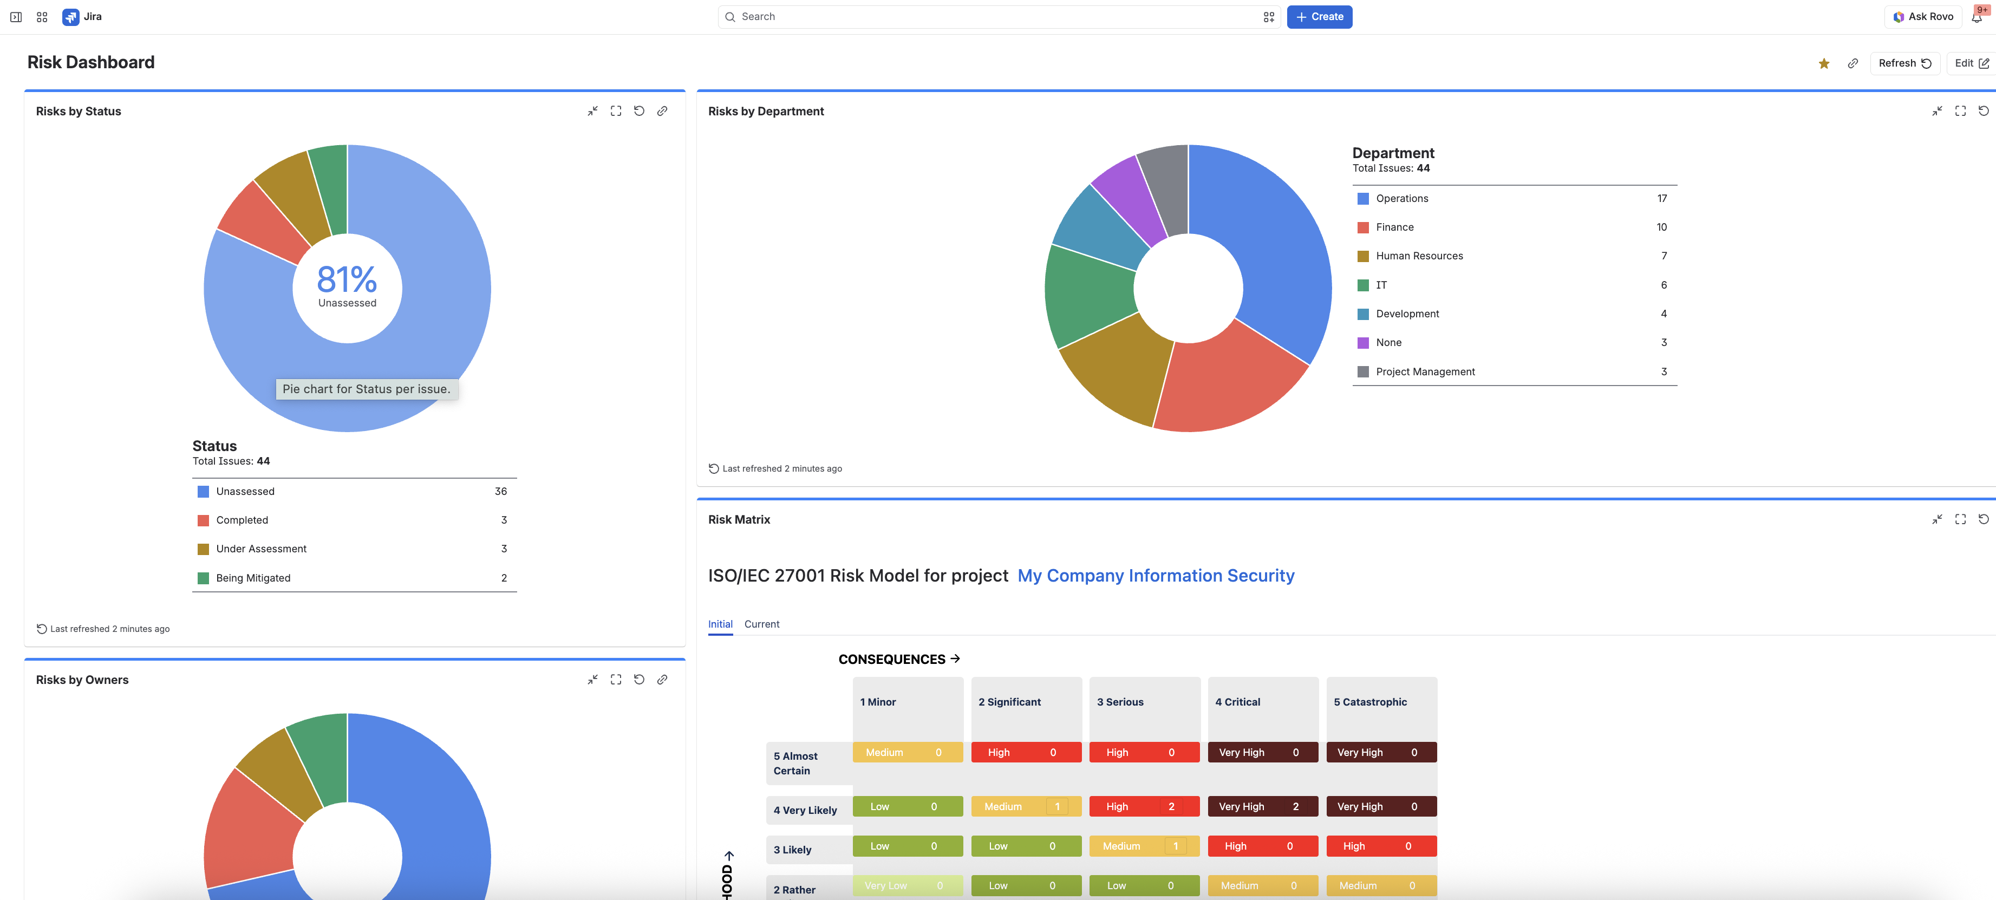
Task: Open the 4 Very Likely, 4 Critical cell
Action: (x=1263, y=807)
